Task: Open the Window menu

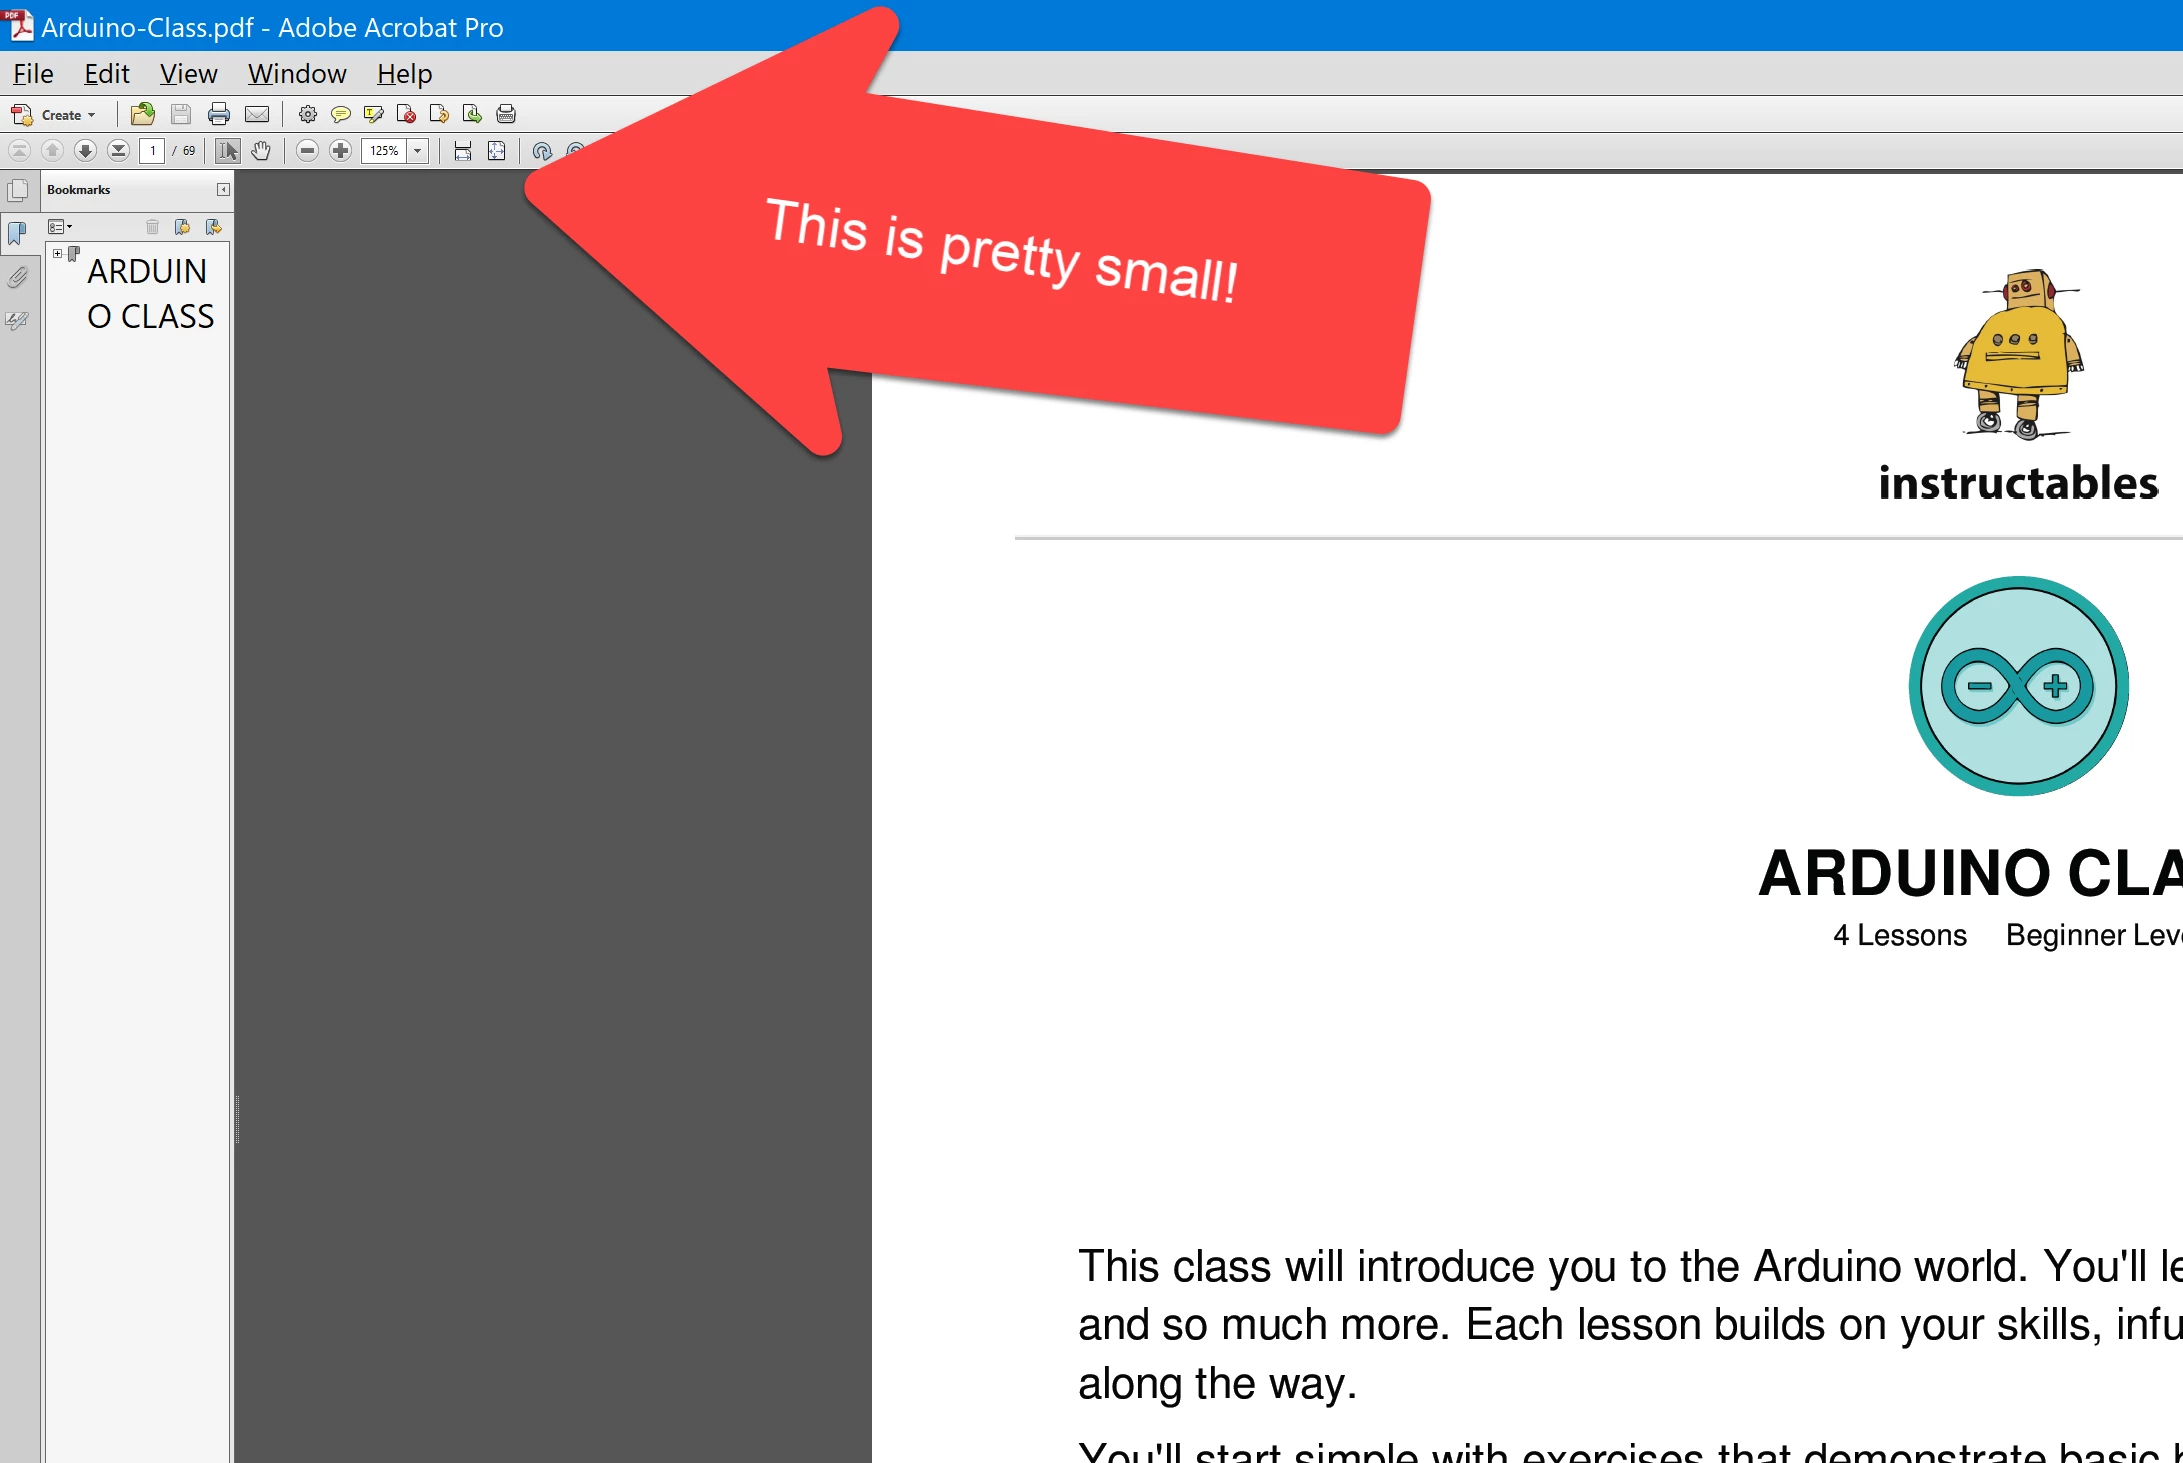Action: click(x=296, y=74)
